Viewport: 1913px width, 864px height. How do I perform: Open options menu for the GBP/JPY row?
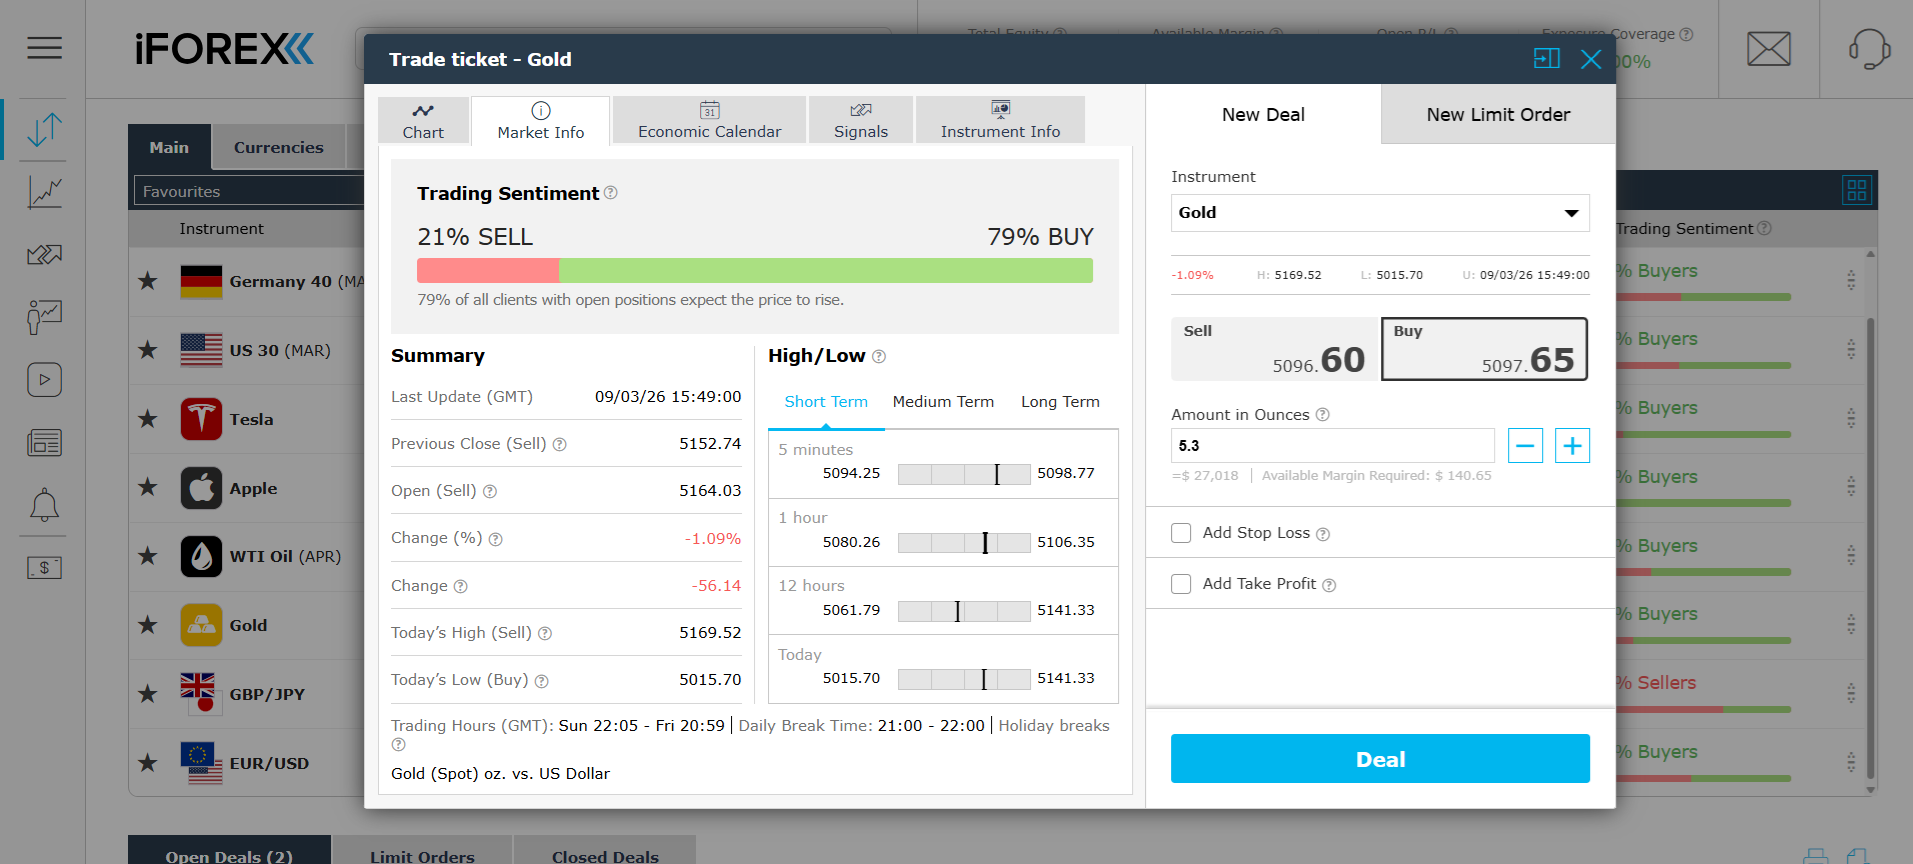point(1851,693)
